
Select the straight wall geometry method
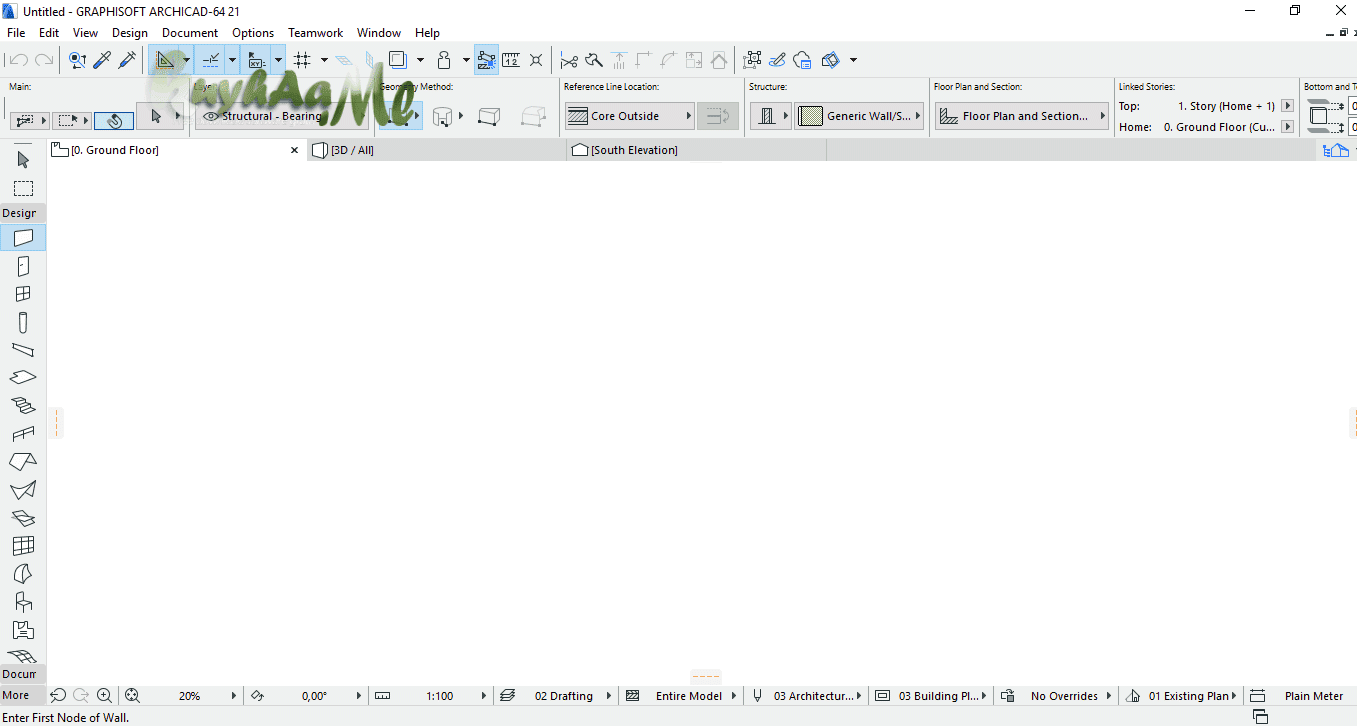(400, 117)
